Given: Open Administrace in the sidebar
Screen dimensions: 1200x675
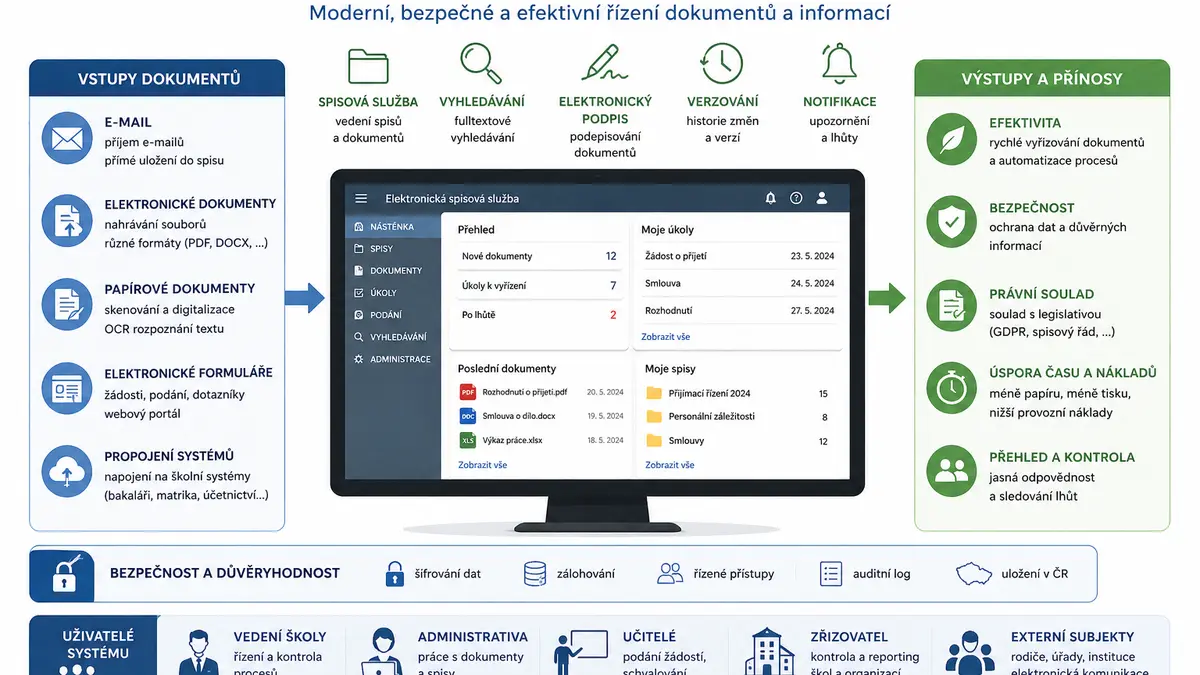Looking at the screenshot, I should [x=392, y=359].
